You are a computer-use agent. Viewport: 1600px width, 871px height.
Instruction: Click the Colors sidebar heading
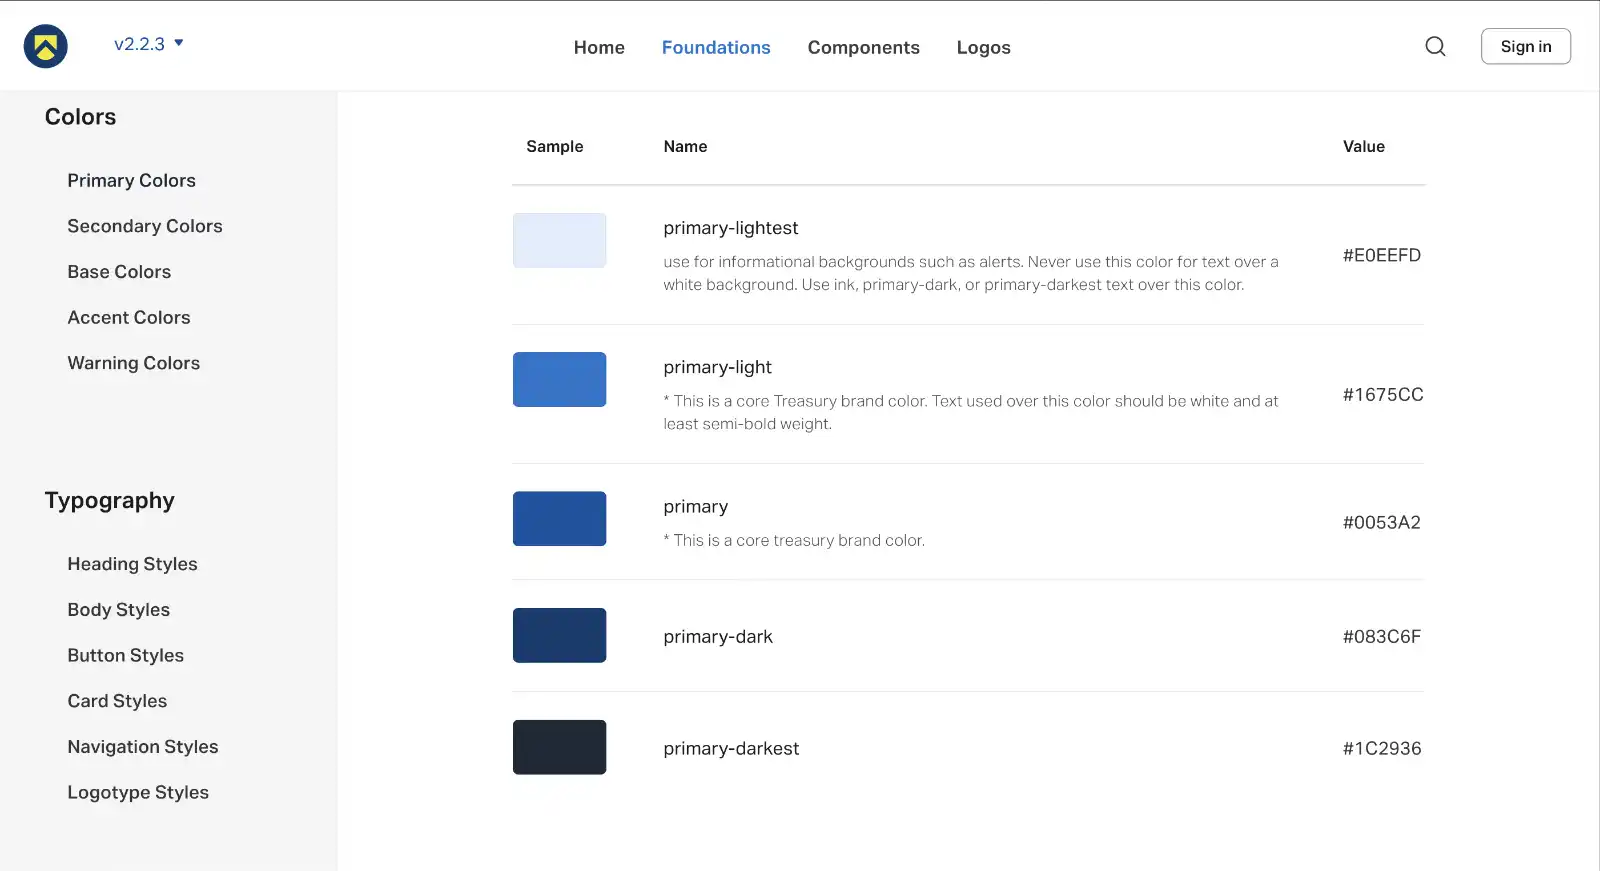point(80,117)
